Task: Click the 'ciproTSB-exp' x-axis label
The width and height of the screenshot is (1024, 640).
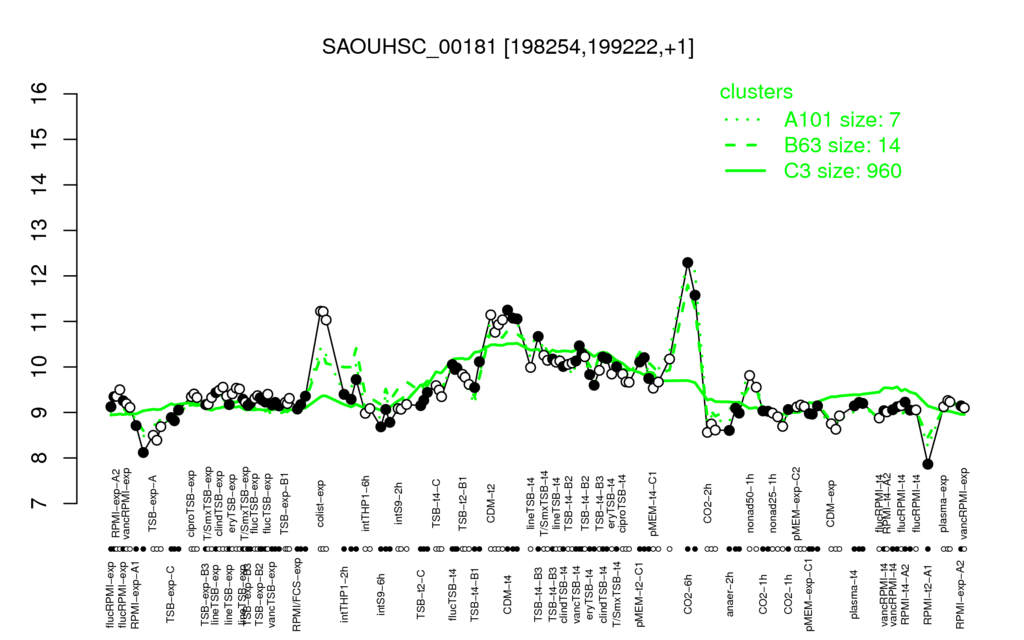Action: (192, 504)
